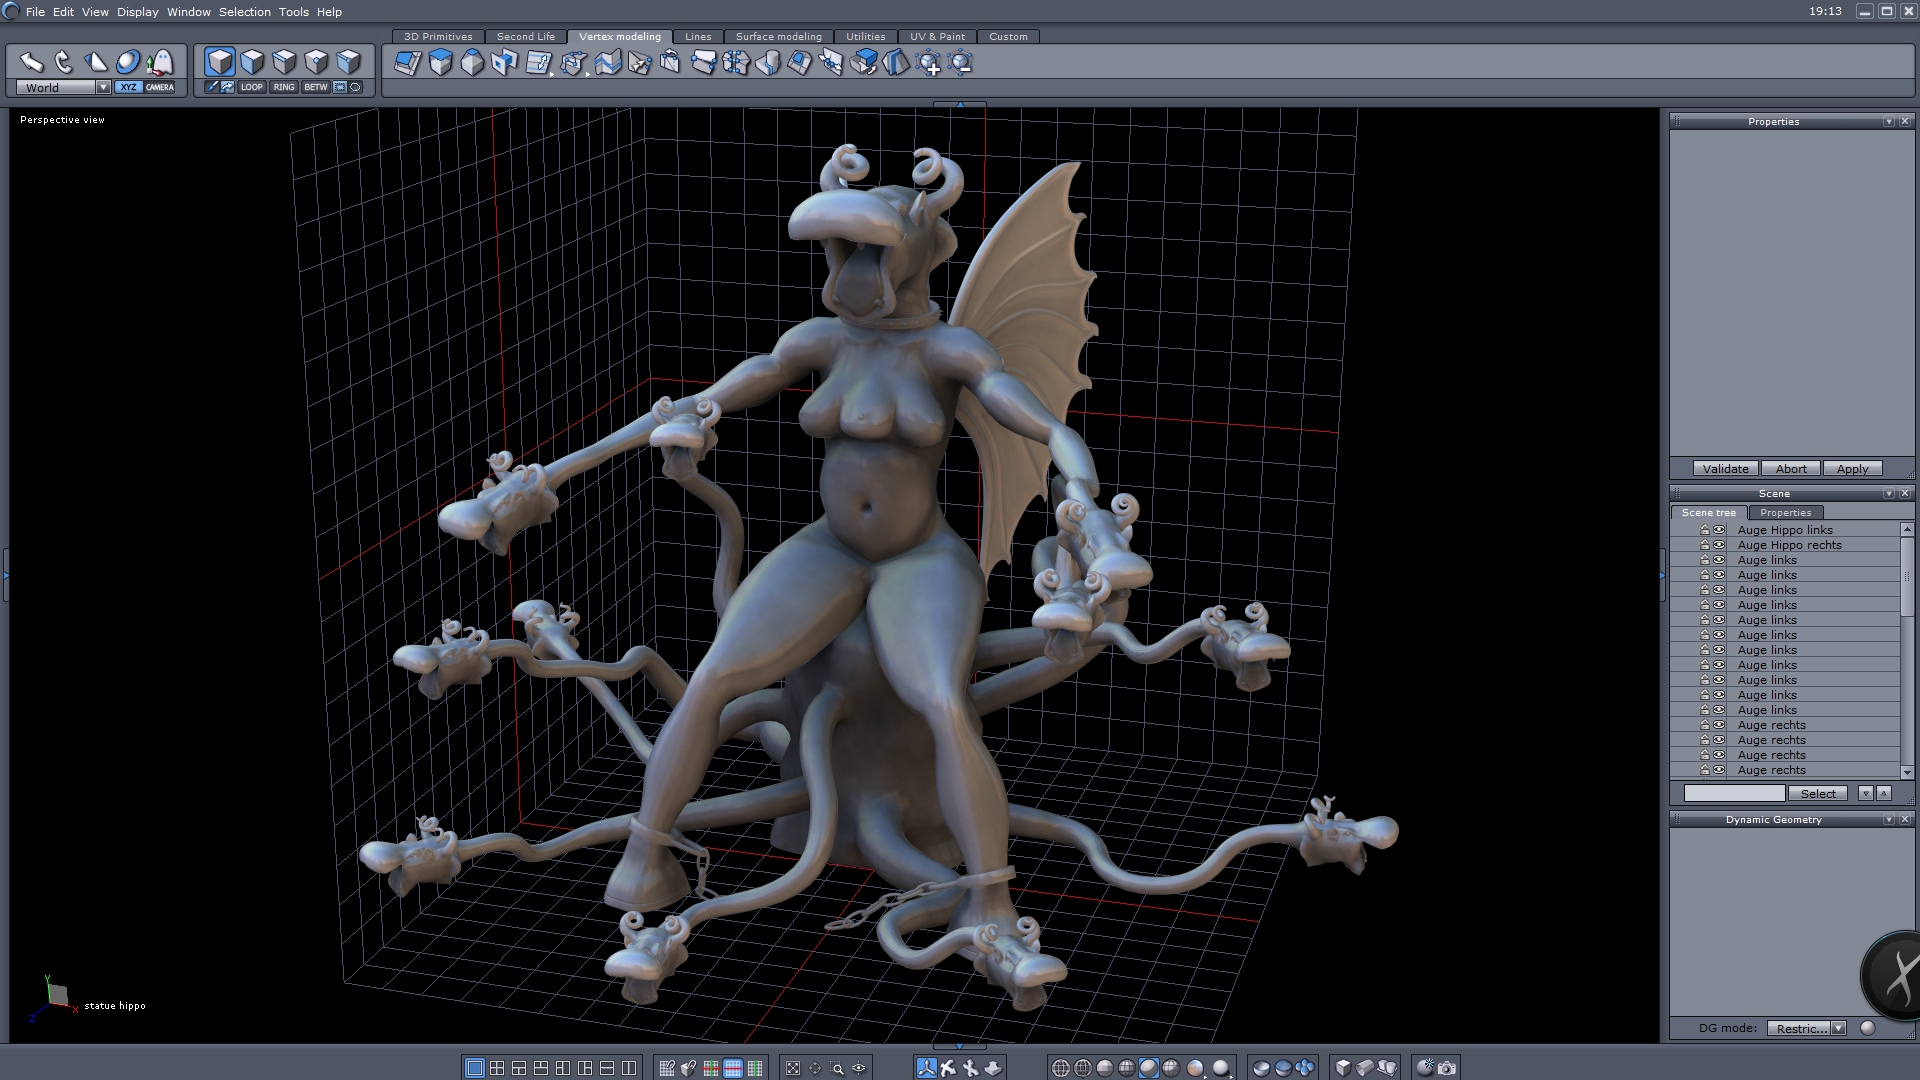Click the first cube selection mode icon
Screen dimensions: 1920x1080
[220, 62]
